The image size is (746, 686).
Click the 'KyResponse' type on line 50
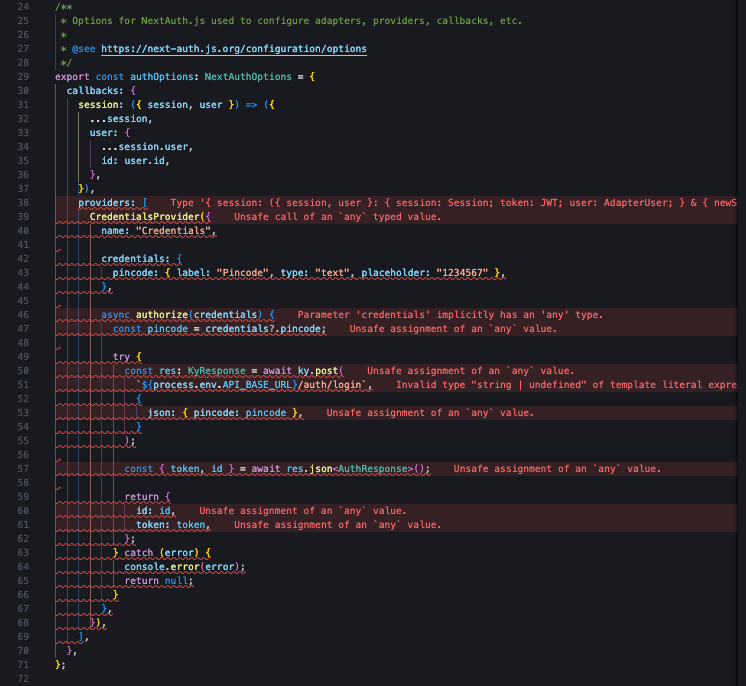click(x=216, y=371)
